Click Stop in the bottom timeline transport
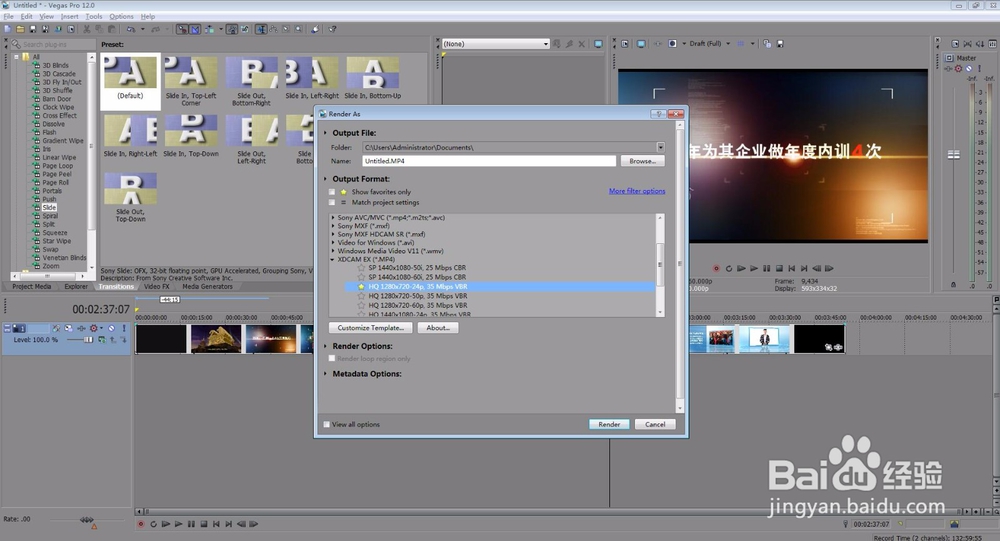This screenshot has height=541, width=1000. click(x=203, y=524)
